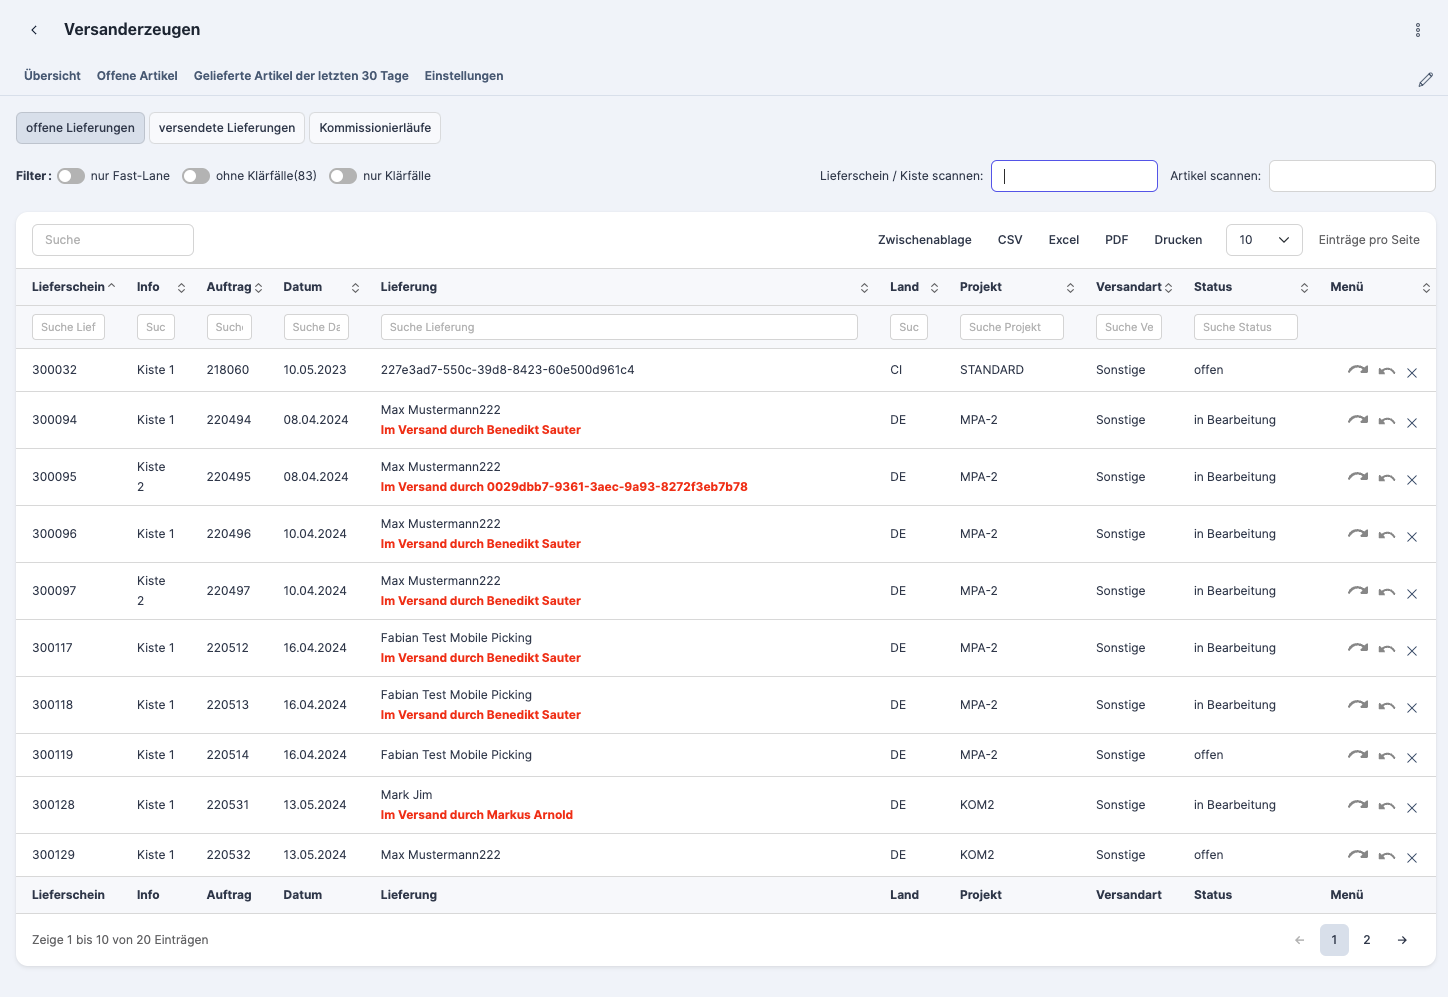Open the Offene Artikel menu item
This screenshot has height=997, width=1448.
pyautogui.click(x=137, y=76)
